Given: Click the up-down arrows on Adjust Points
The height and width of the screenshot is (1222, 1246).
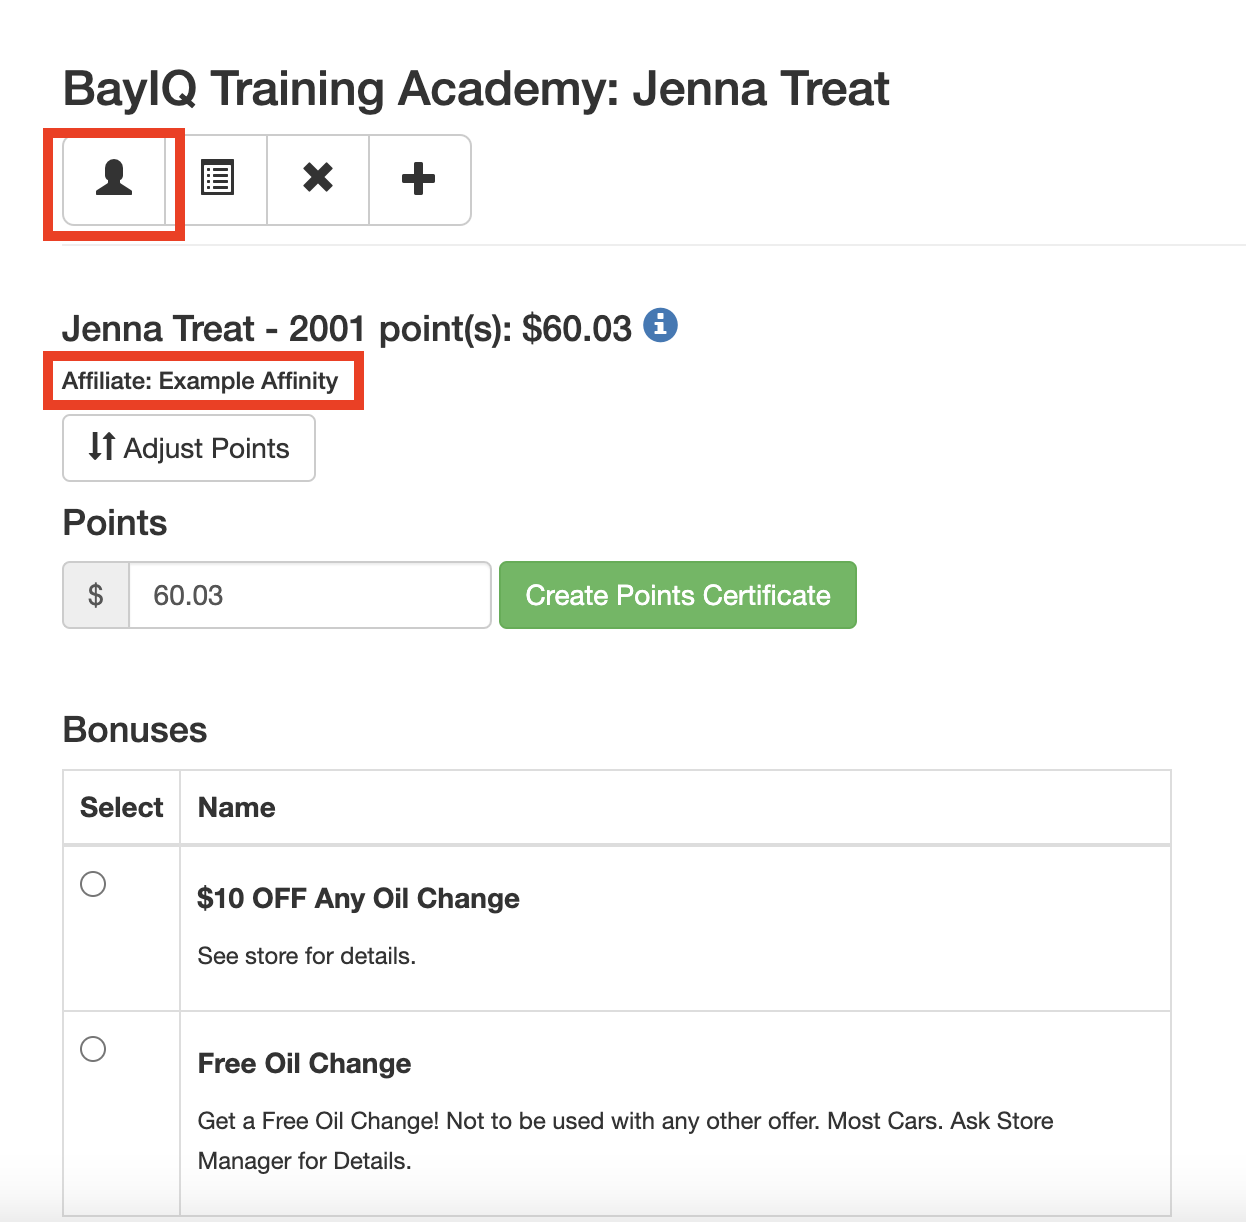Looking at the screenshot, I should 102,447.
